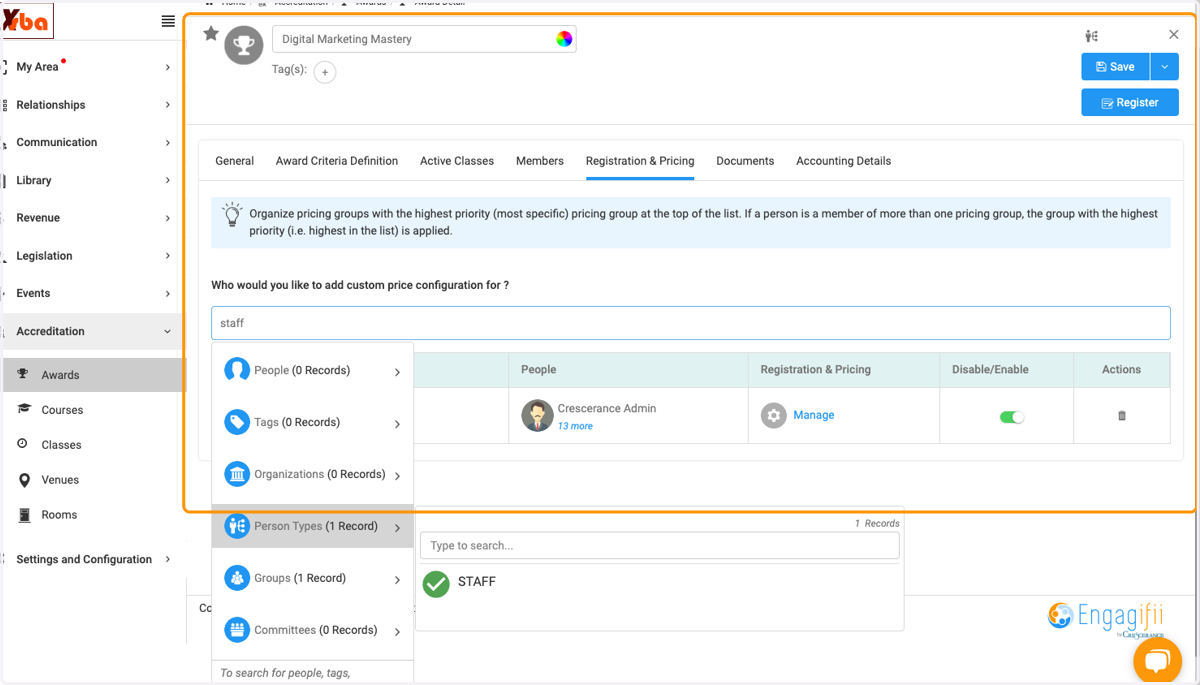Open Award Criteria Definition tab
The height and width of the screenshot is (685, 1200).
[337, 161]
